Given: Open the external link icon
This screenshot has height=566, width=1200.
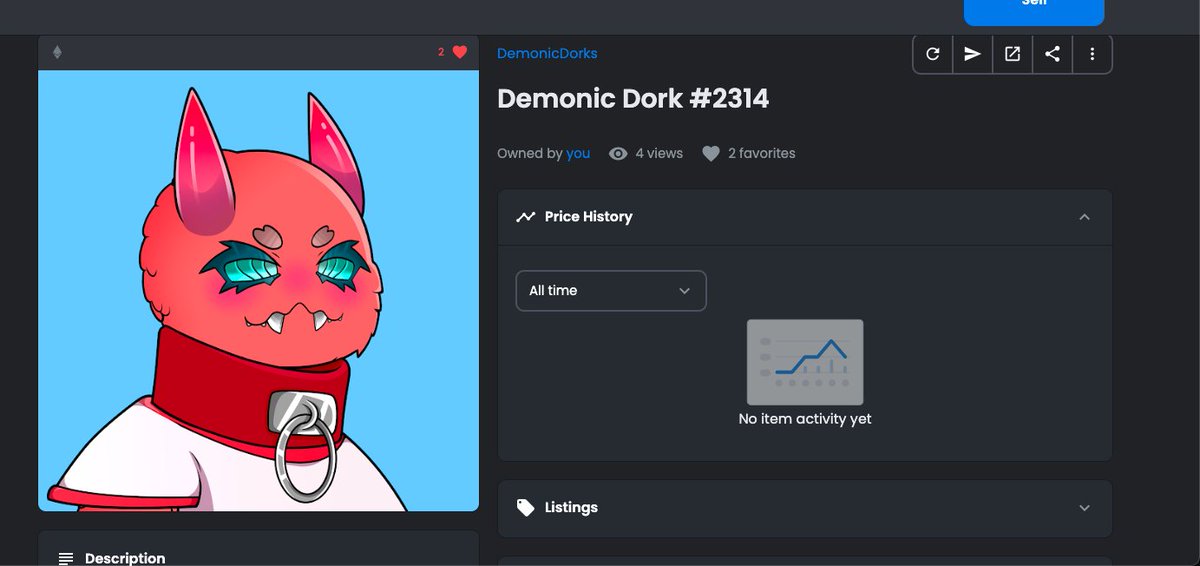Looking at the screenshot, I should pyautogui.click(x=1012, y=54).
